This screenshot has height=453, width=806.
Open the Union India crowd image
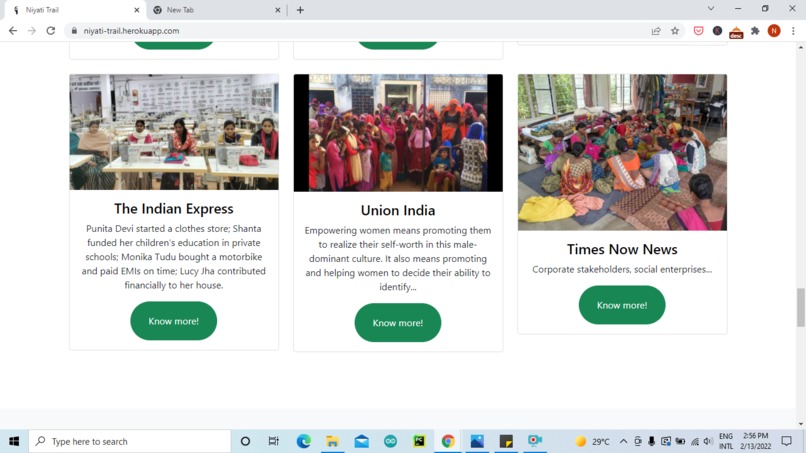[x=398, y=133]
